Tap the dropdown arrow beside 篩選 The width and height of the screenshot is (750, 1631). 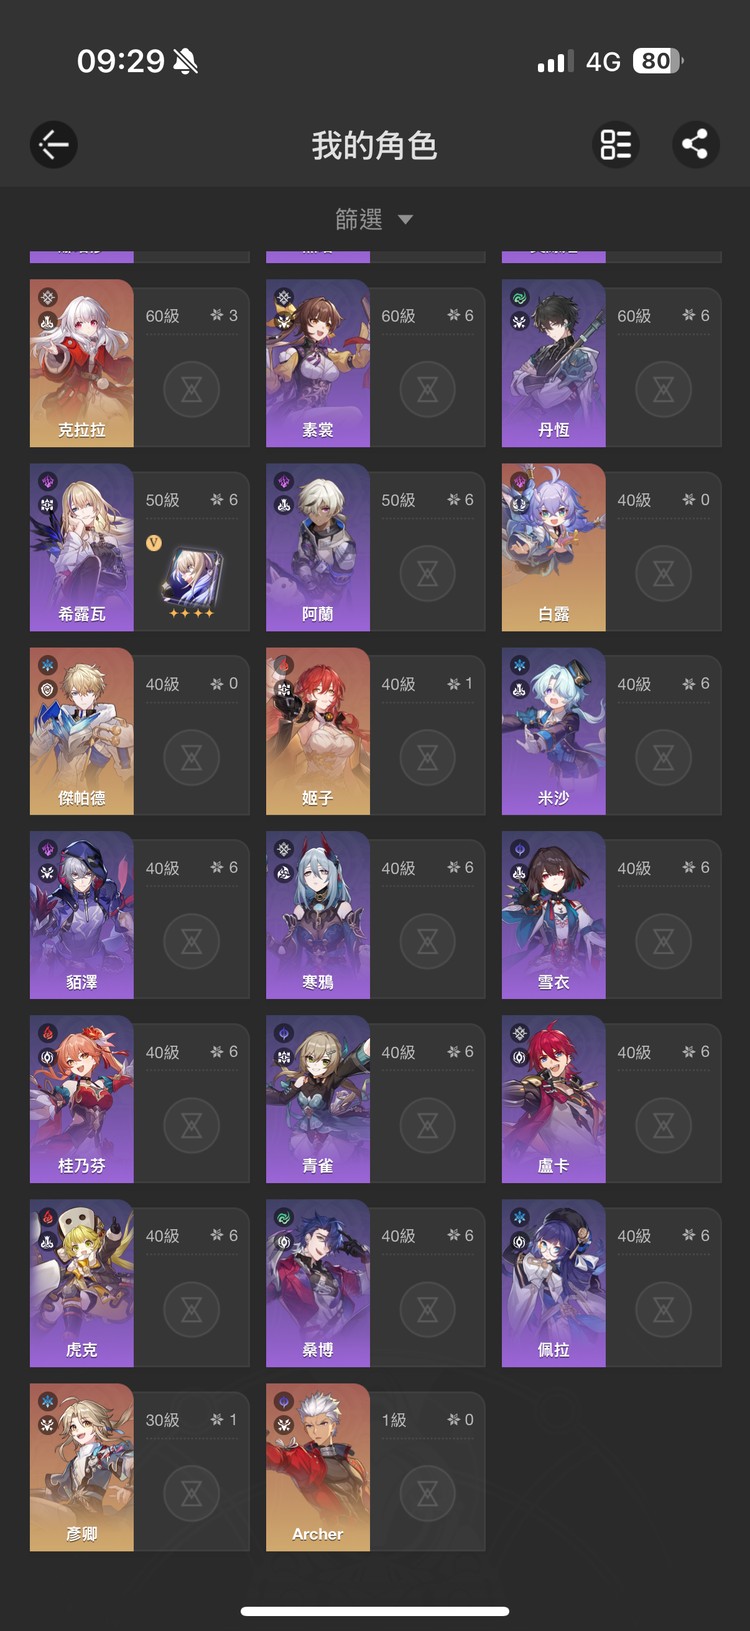pos(405,220)
